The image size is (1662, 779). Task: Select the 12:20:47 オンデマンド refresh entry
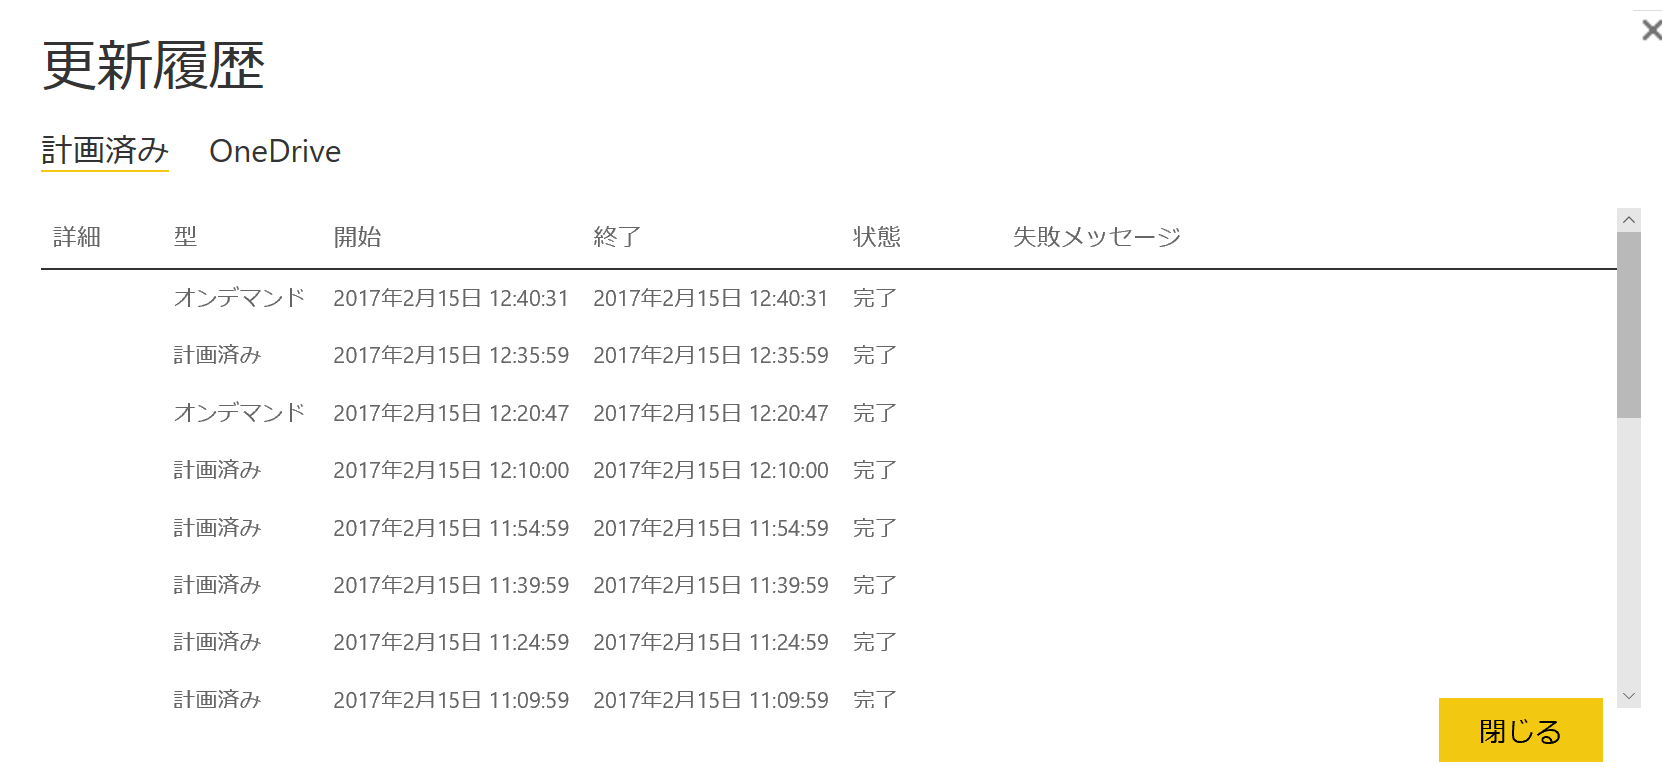point(500,412)
